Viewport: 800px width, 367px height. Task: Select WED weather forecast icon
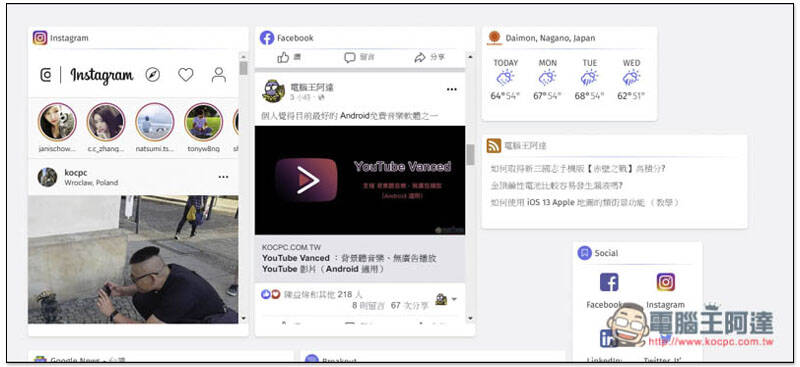(x=631, y=79)
